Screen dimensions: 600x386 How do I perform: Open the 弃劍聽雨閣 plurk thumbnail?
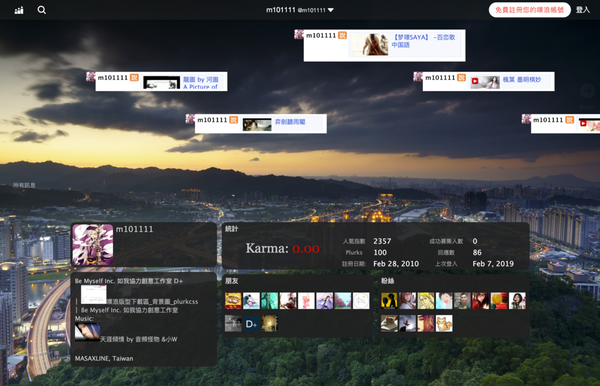point(257,125)
